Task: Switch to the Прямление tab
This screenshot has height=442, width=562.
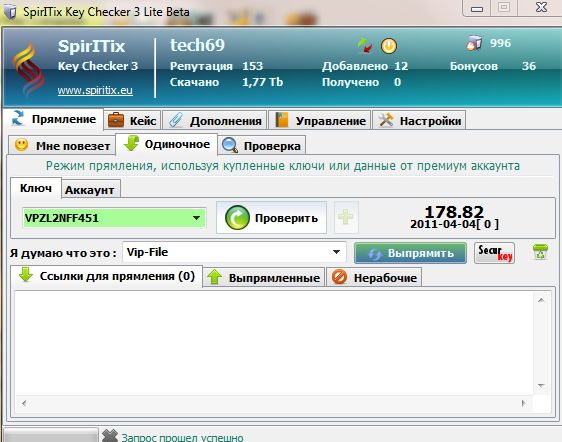Action: (x=54, y=119)
